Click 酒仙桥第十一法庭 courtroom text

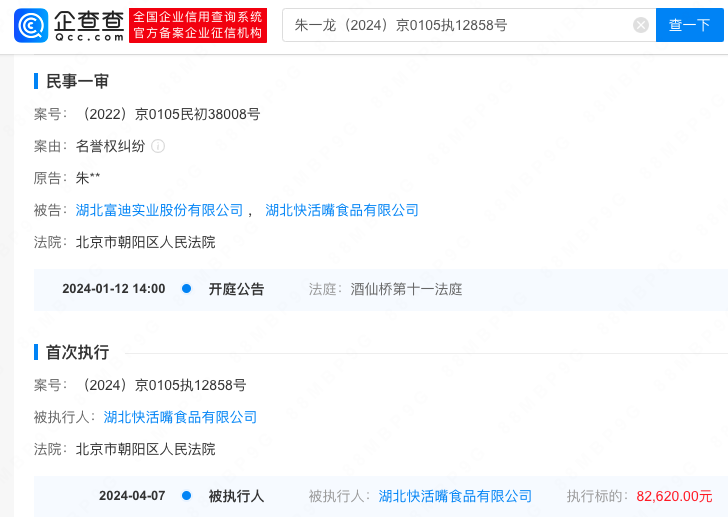tap(406, 289)
